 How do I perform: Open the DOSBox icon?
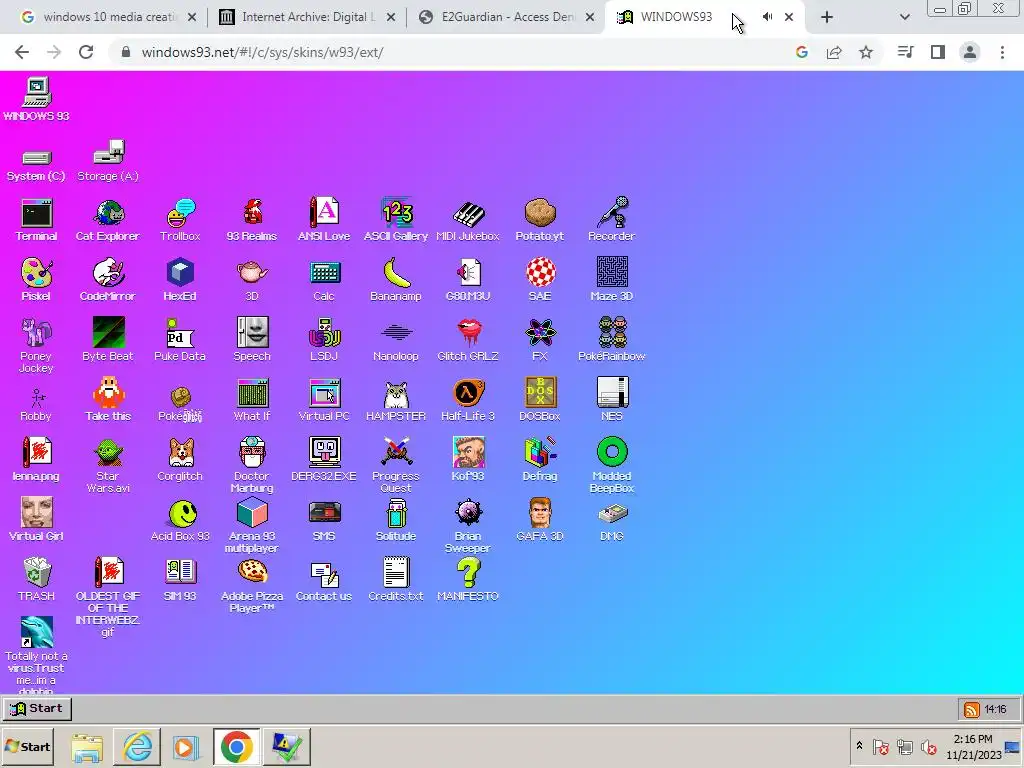[x=539, y=400]
